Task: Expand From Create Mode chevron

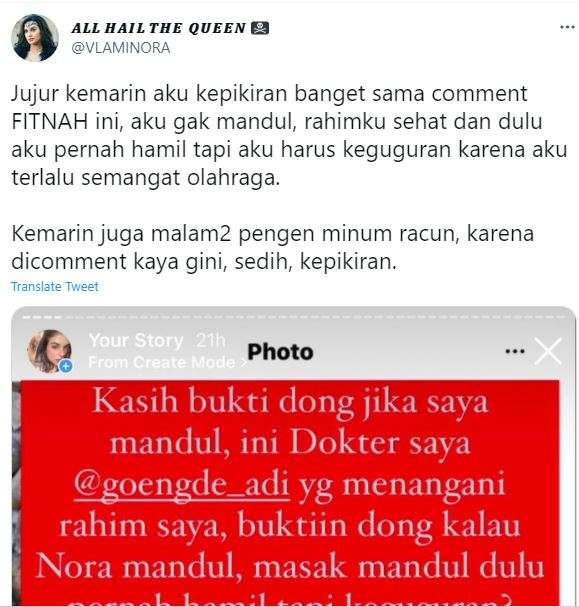Action: [x=243, y=363]
